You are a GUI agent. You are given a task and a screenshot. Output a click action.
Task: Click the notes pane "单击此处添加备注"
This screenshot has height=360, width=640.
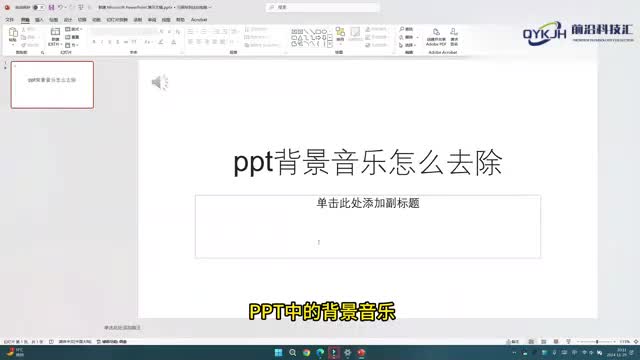pyautogui.click(x=122, y=328)
